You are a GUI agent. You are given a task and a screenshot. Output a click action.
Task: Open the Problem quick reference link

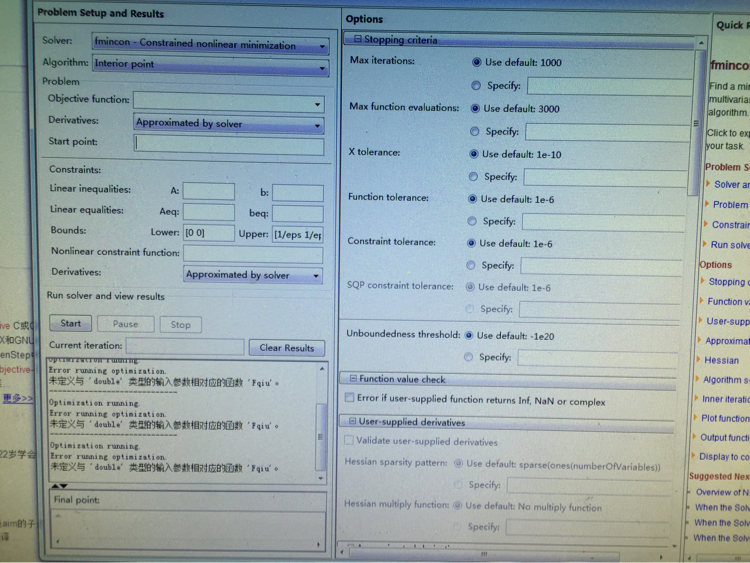730,205
